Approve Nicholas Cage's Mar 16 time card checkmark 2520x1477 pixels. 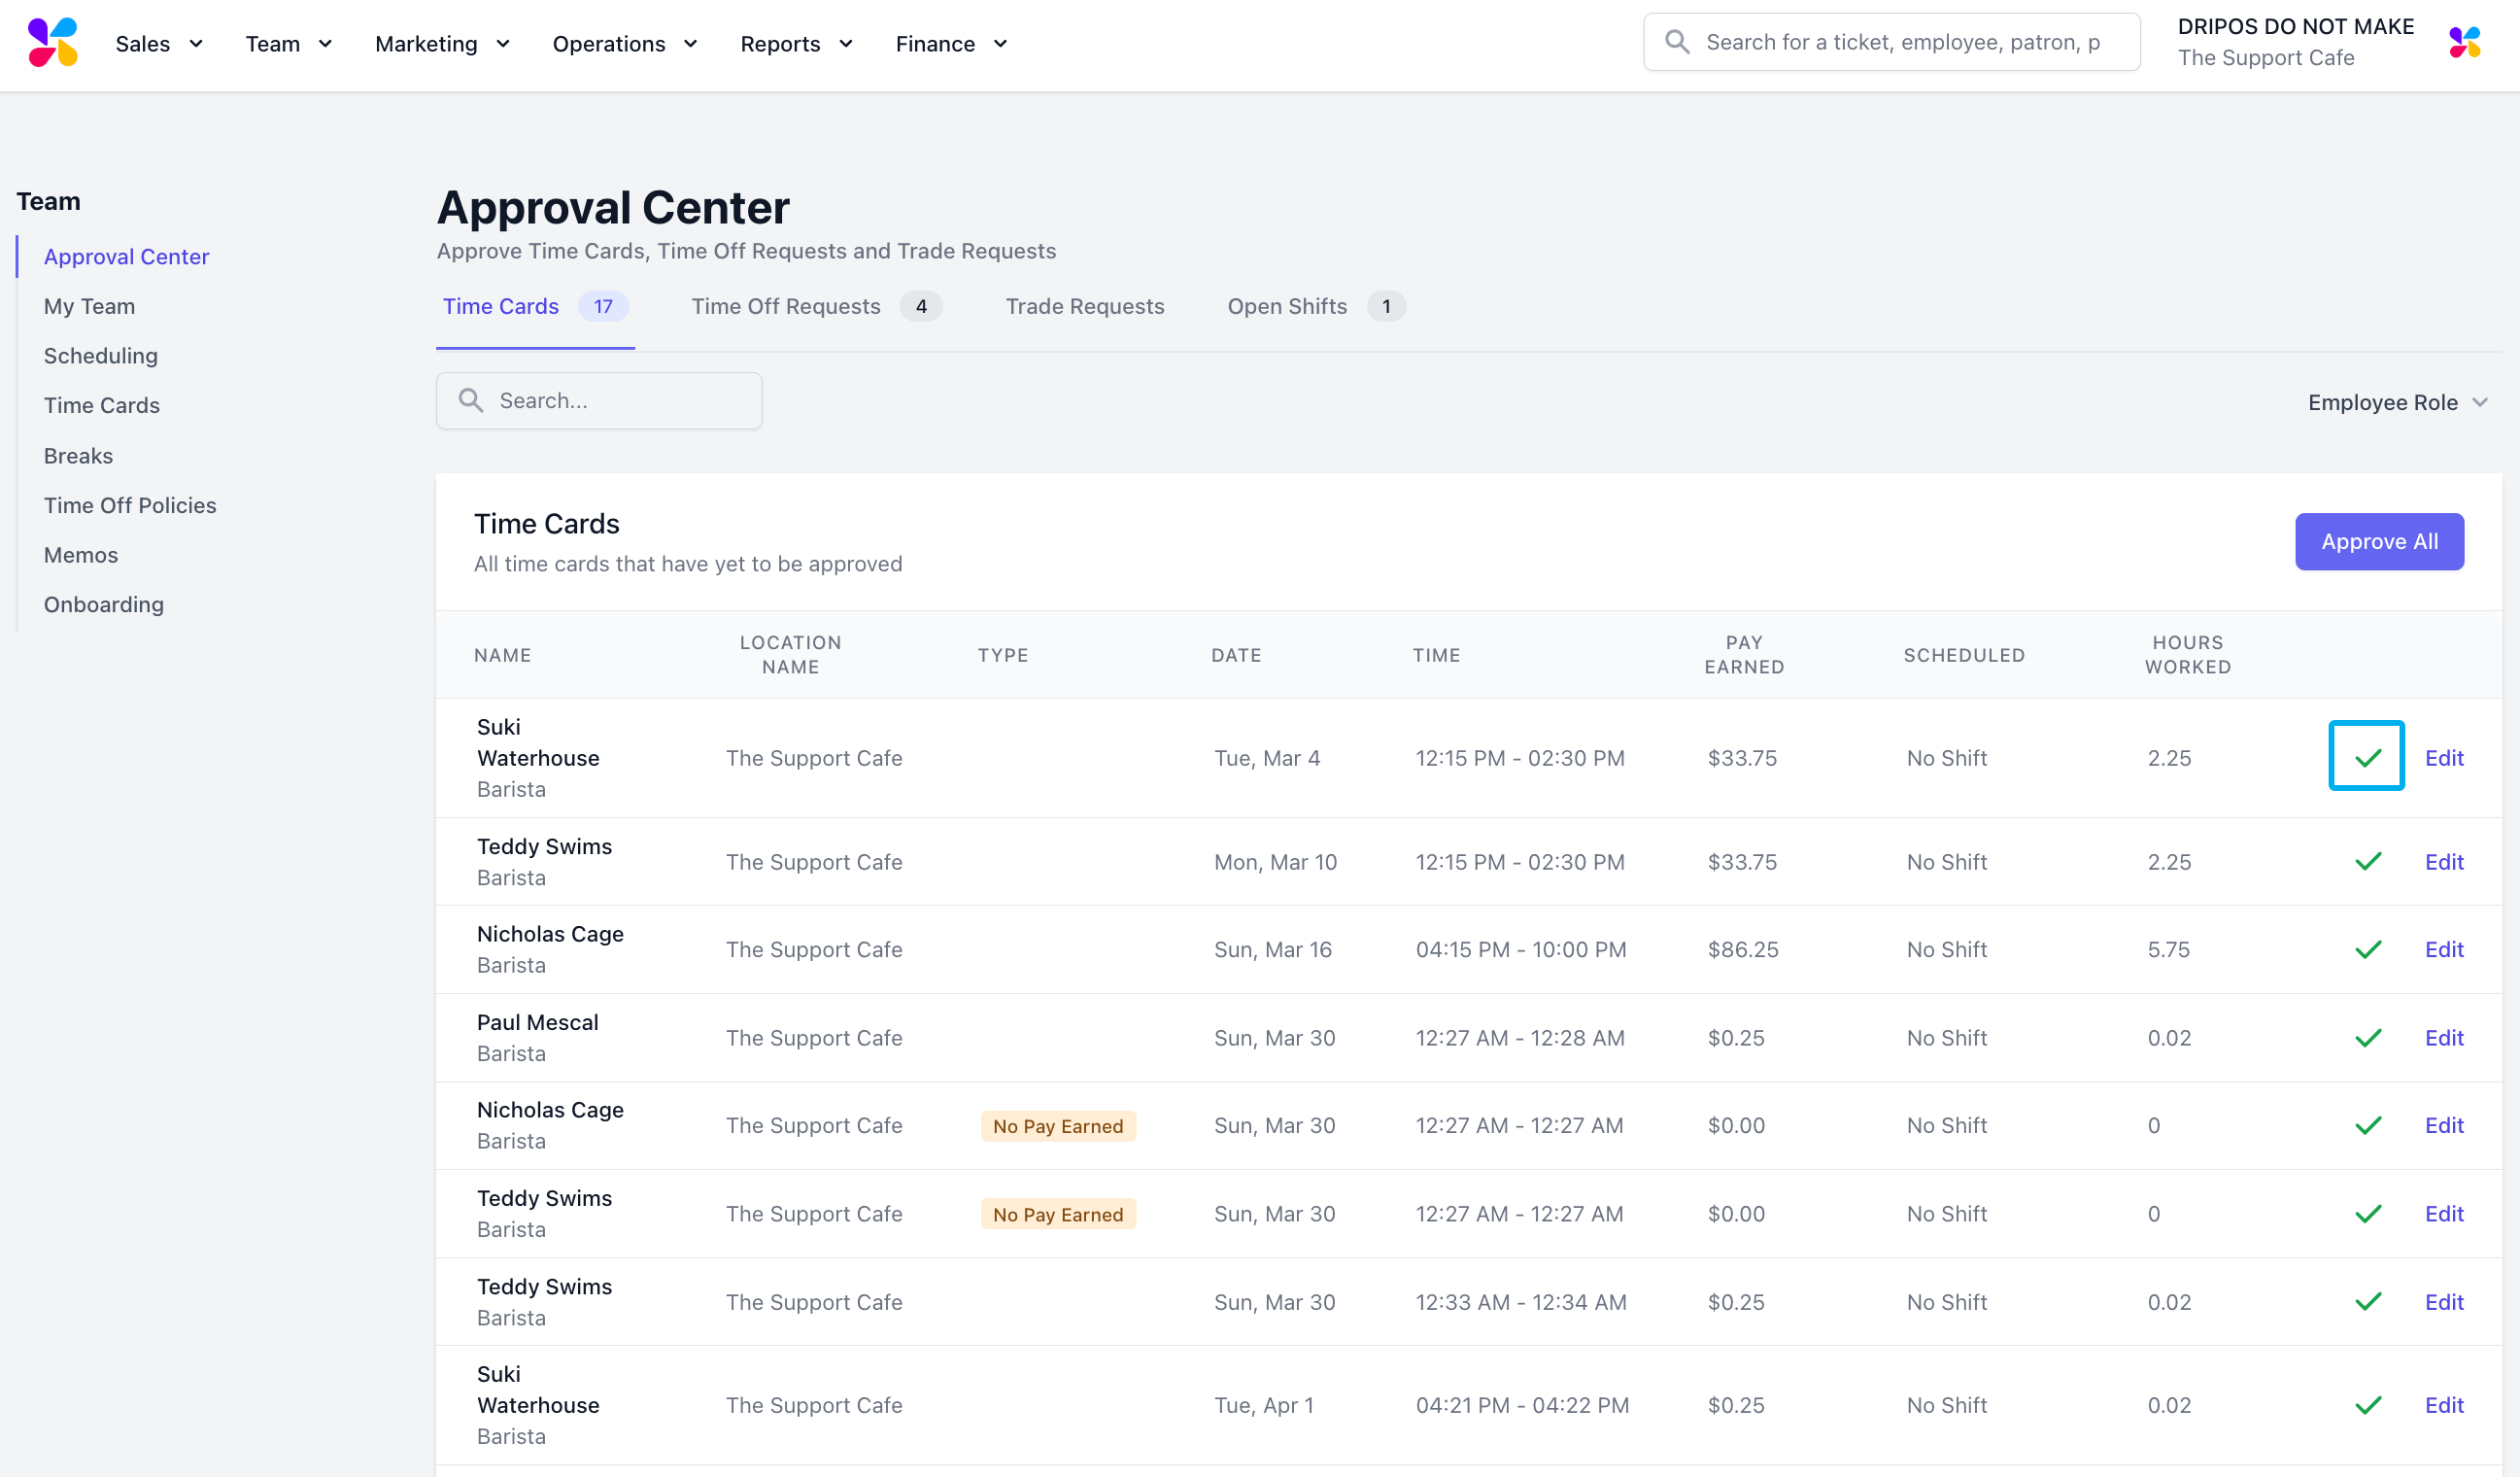pyautogui.click(x=2367, y=949)
